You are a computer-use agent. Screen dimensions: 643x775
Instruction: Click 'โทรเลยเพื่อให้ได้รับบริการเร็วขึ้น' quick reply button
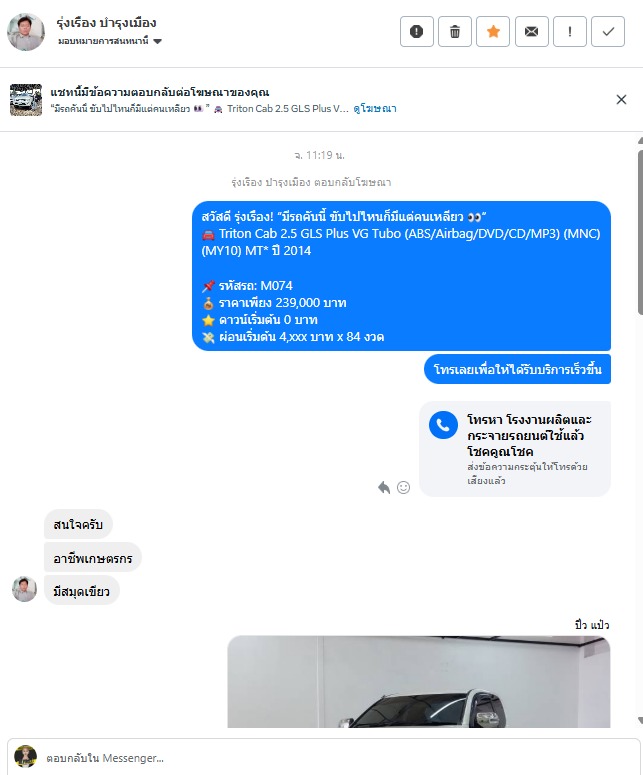point(517,369)
